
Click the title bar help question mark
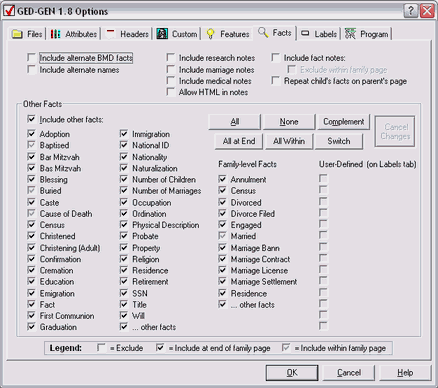click(x=410, y=11)
